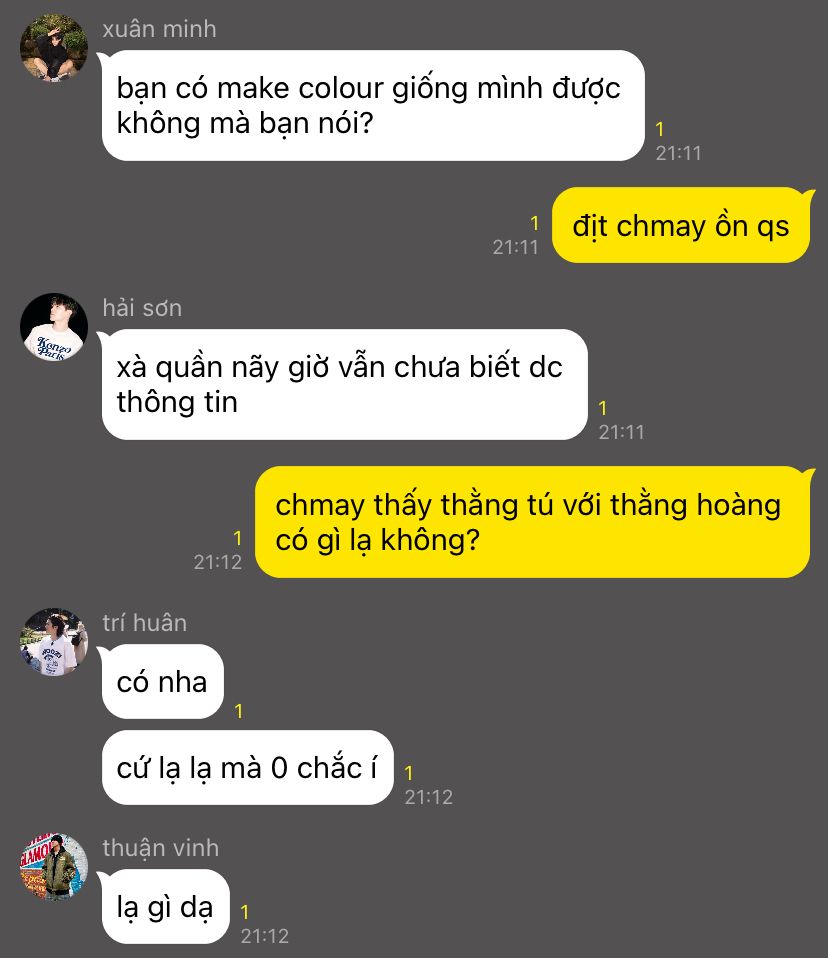Tap the thuận vinh sender name

tap(161, 848)
